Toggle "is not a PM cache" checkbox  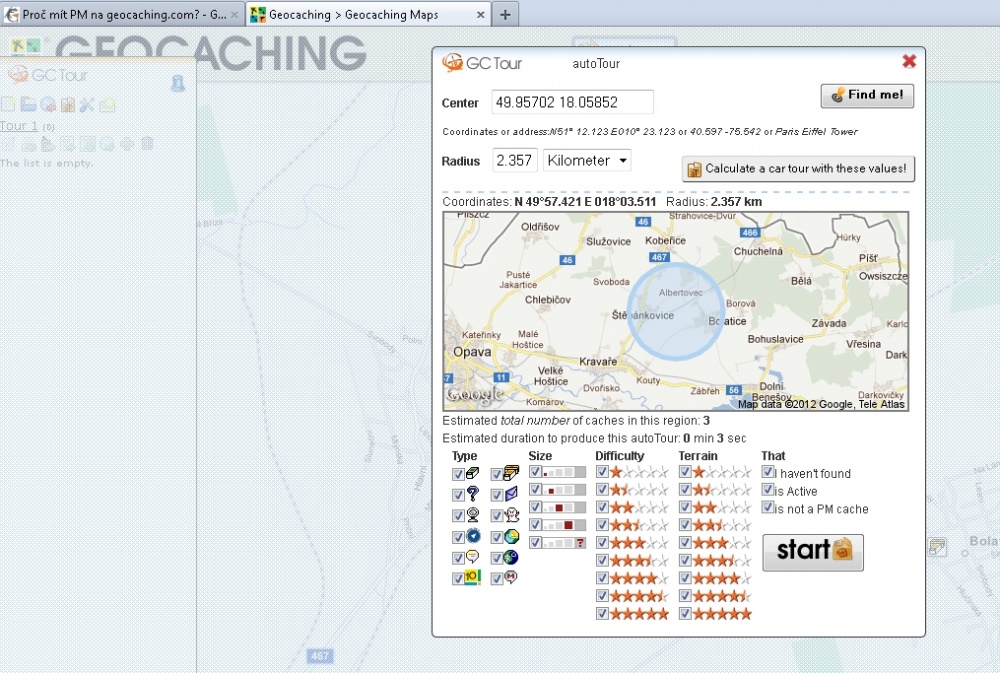(x=768, y=508)
